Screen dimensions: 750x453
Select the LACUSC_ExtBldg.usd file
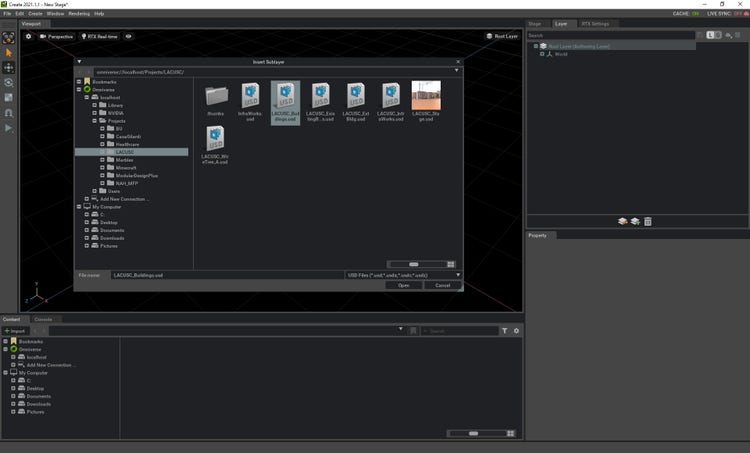pos(356,102)
